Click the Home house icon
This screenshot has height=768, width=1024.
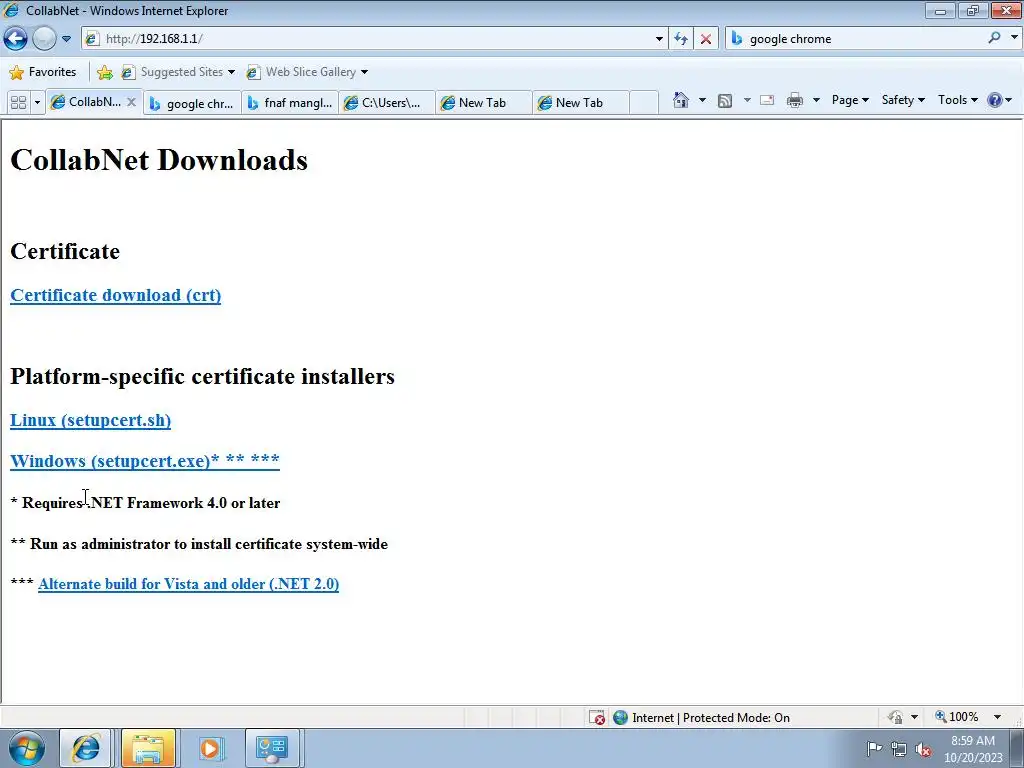click(x=680, y=100)
